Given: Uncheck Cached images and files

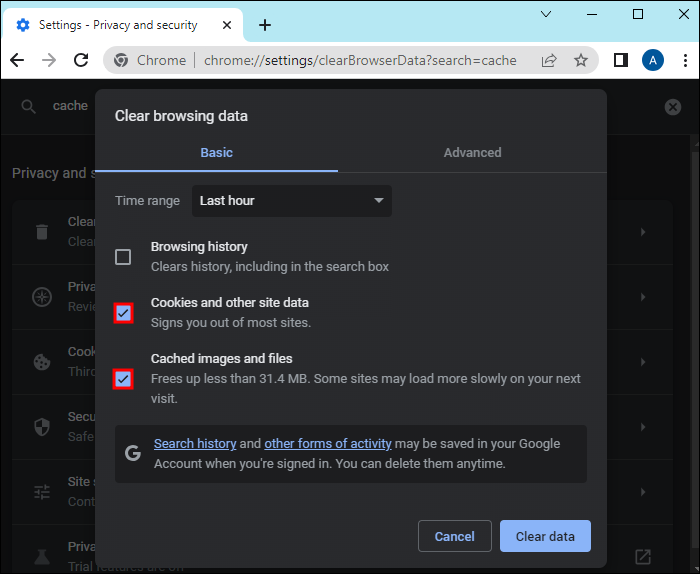Looking at the screenshot, I should [123, 379].
